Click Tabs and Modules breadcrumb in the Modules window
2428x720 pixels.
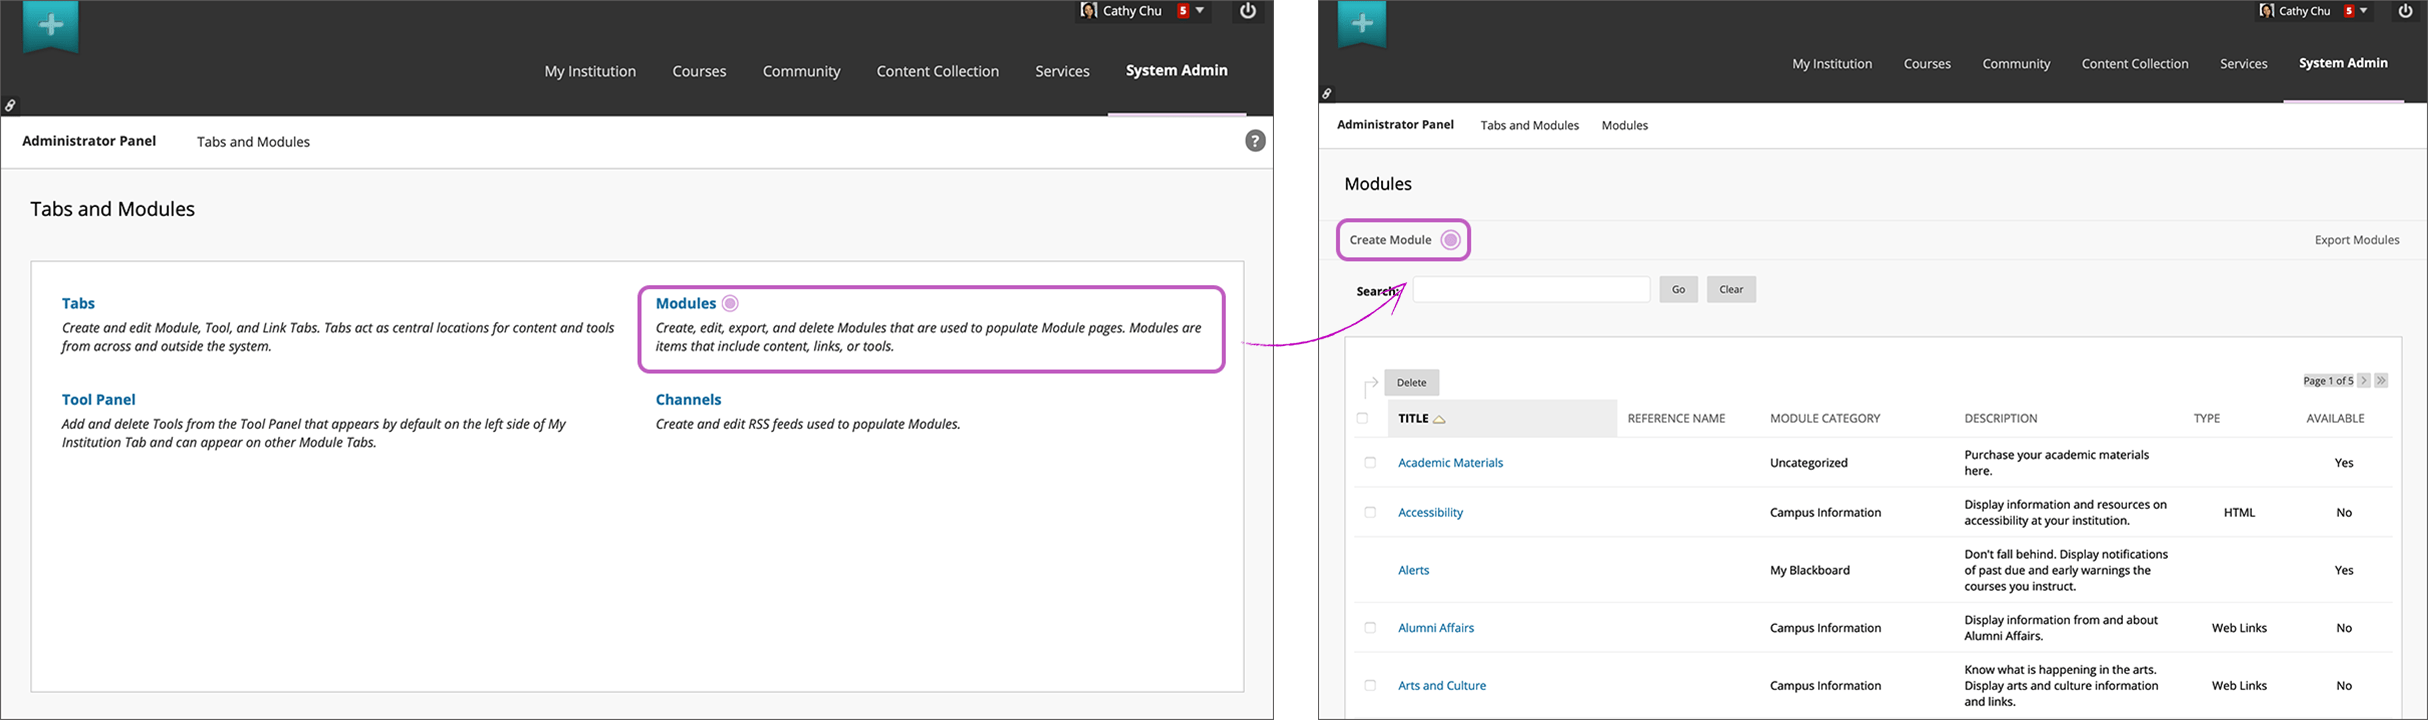point(1529,125)
